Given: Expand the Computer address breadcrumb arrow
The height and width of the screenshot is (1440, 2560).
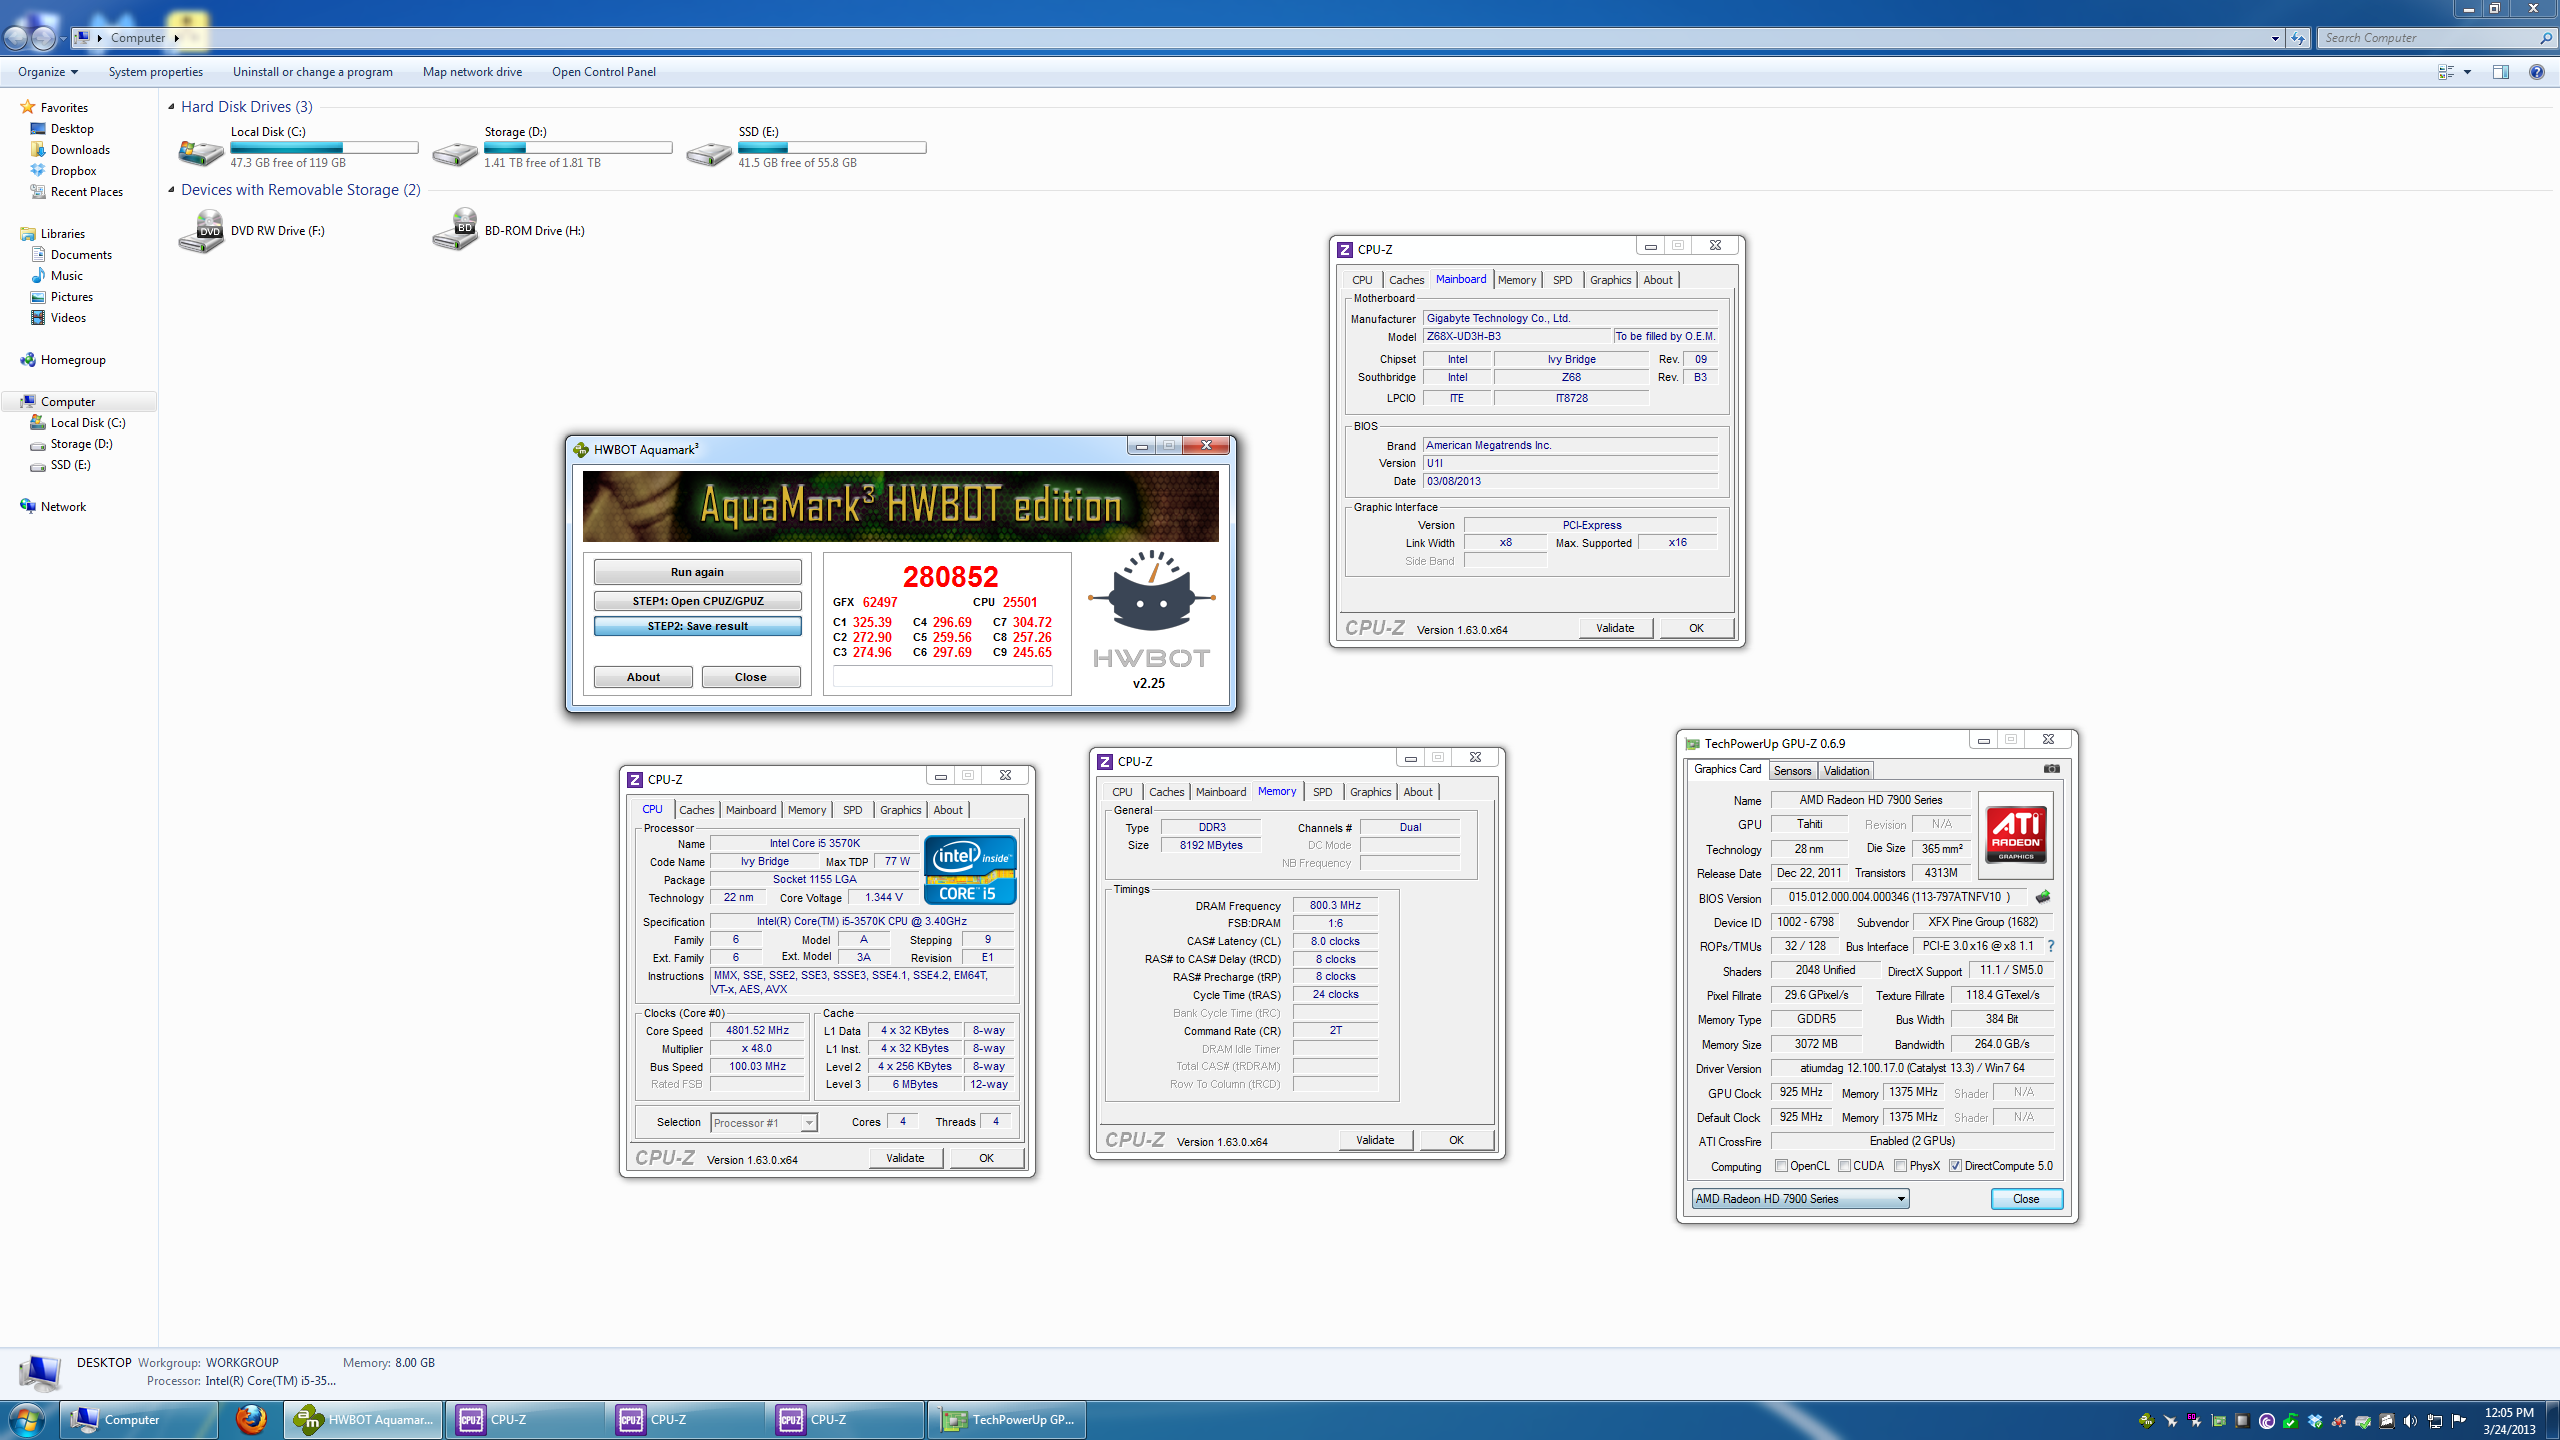Looking at the screenshot, I should pos(176,38).
